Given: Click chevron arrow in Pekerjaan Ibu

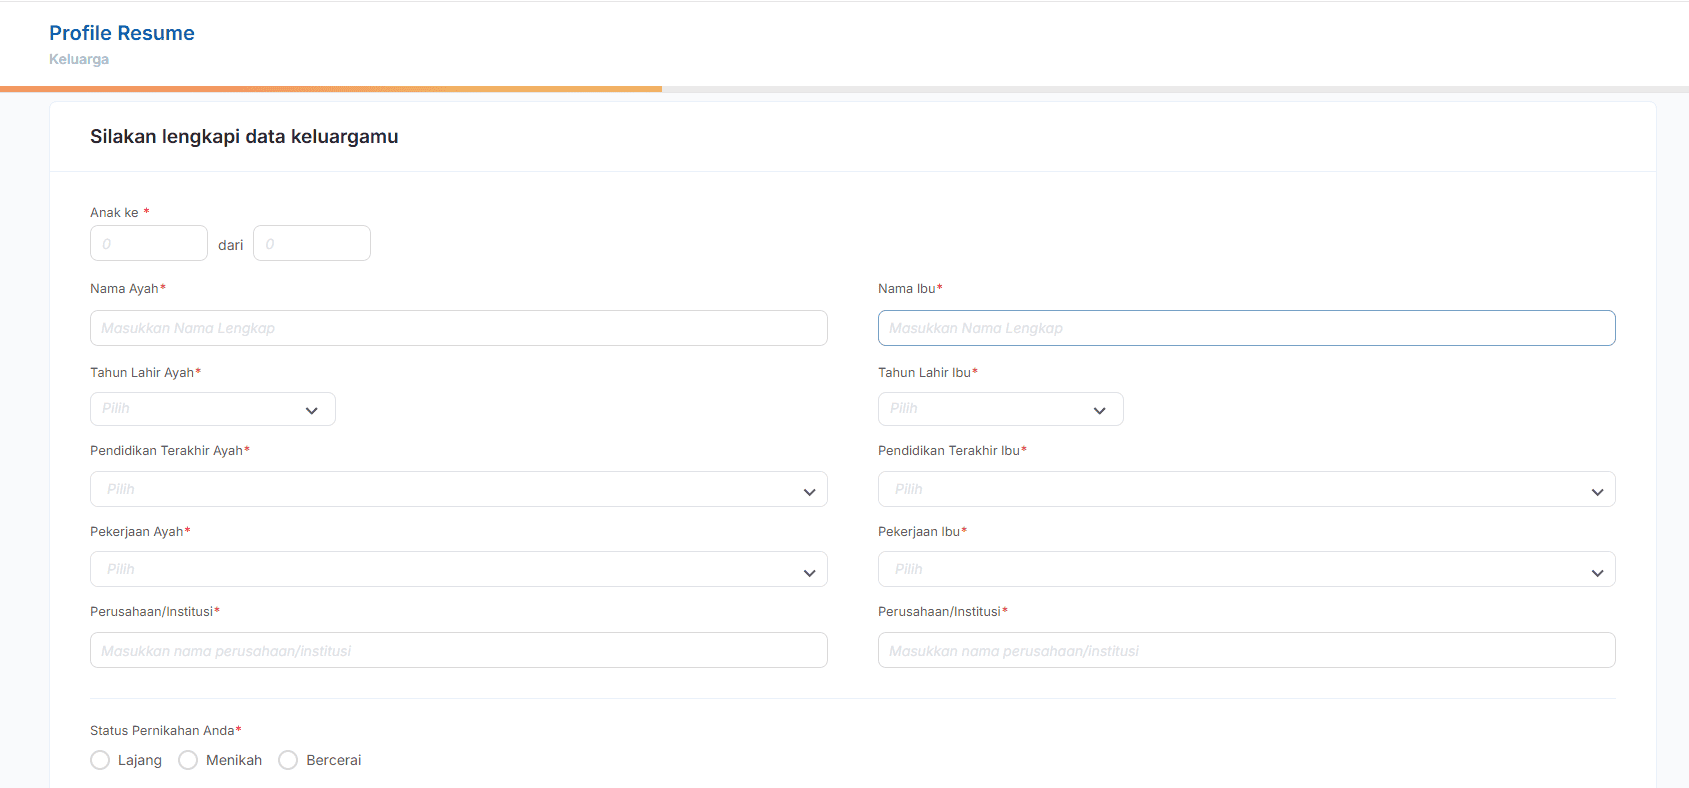Looking at the screenshot, I should (x=1597, y=573).
